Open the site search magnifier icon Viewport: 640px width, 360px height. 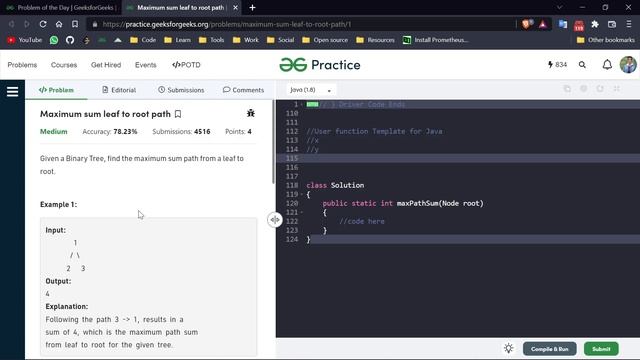click(x=582, y=64)
